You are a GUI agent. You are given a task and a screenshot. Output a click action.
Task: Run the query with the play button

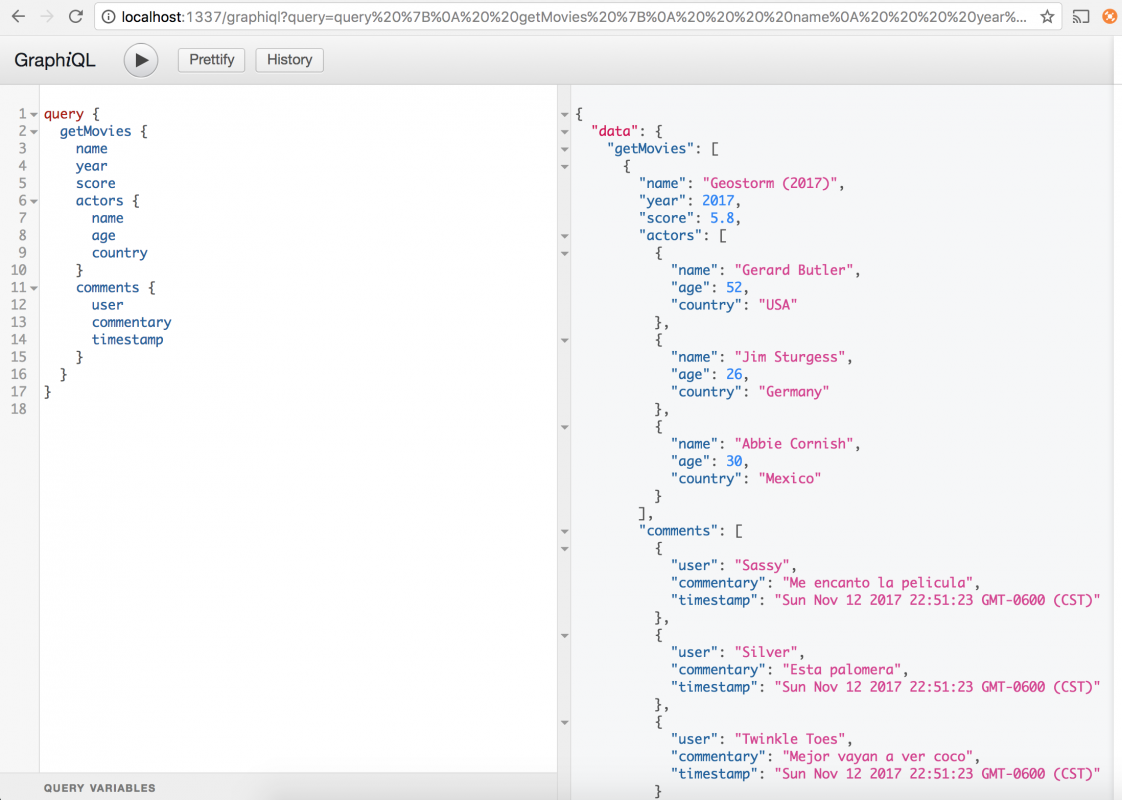(141, 60)
